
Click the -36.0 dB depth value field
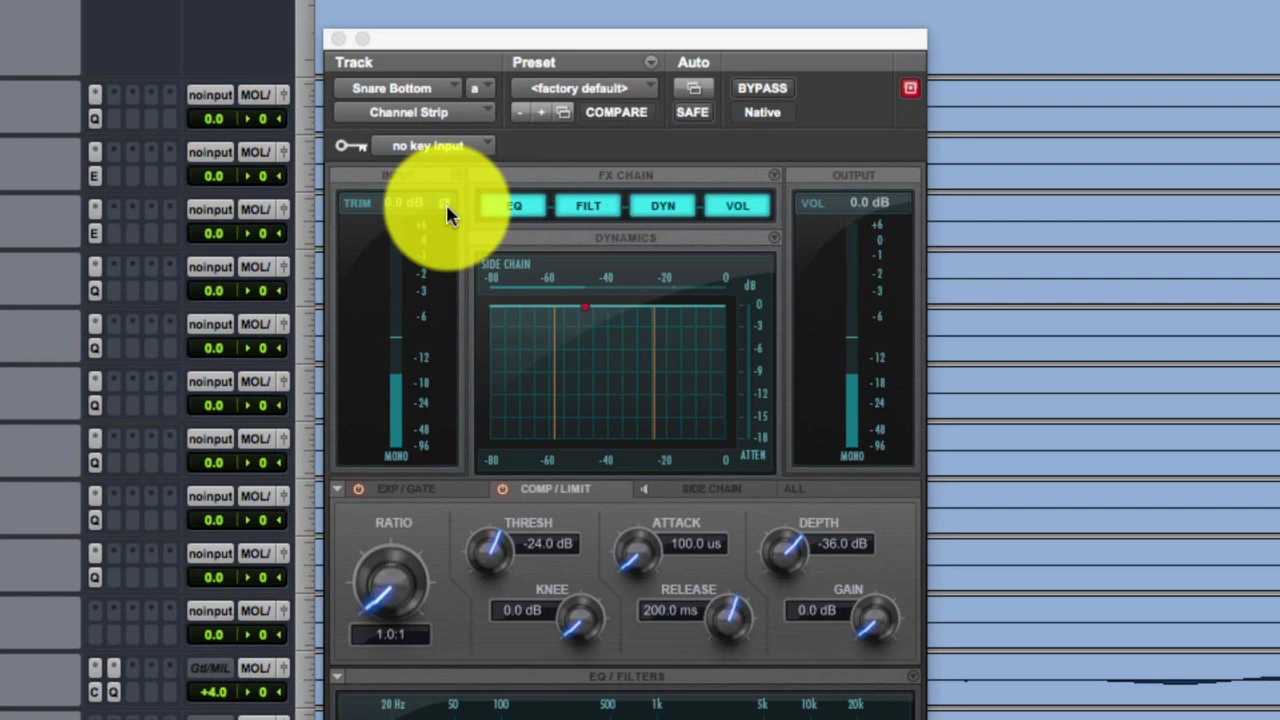coord(843,544)
